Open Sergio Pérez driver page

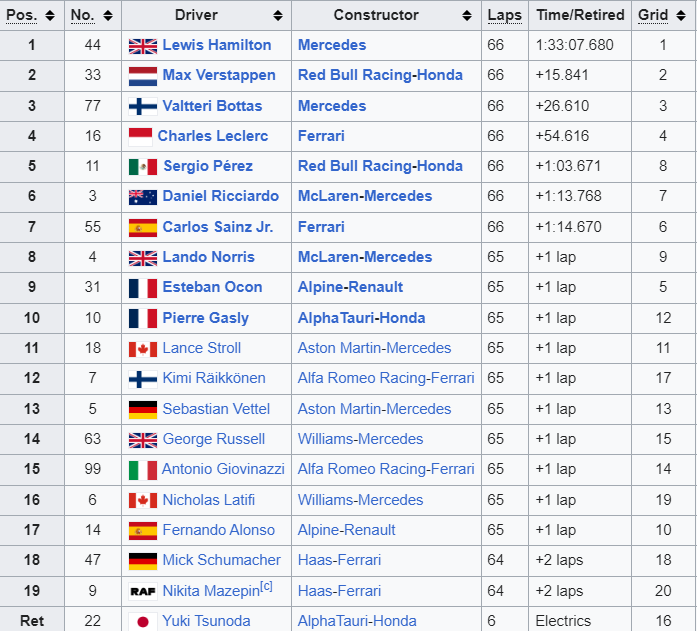coord(208,166)
